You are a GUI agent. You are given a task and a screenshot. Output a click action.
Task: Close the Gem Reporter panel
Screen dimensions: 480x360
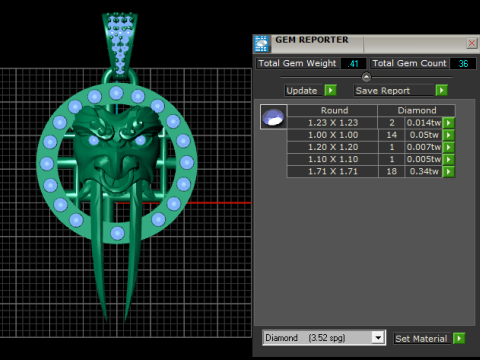pos(472,43)
